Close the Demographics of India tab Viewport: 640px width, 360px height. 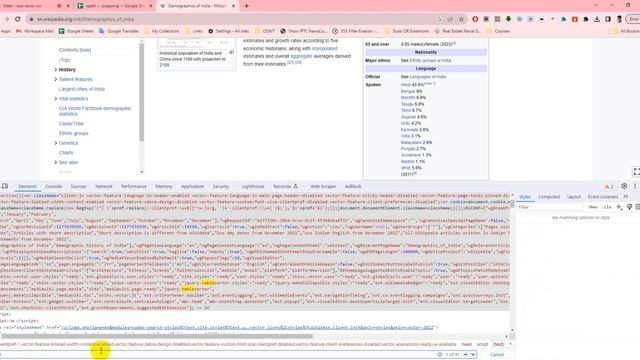[233, 6]
